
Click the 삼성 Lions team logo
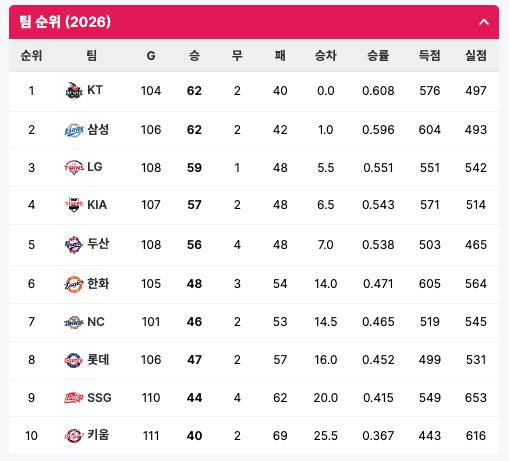[x=73, y=130]
